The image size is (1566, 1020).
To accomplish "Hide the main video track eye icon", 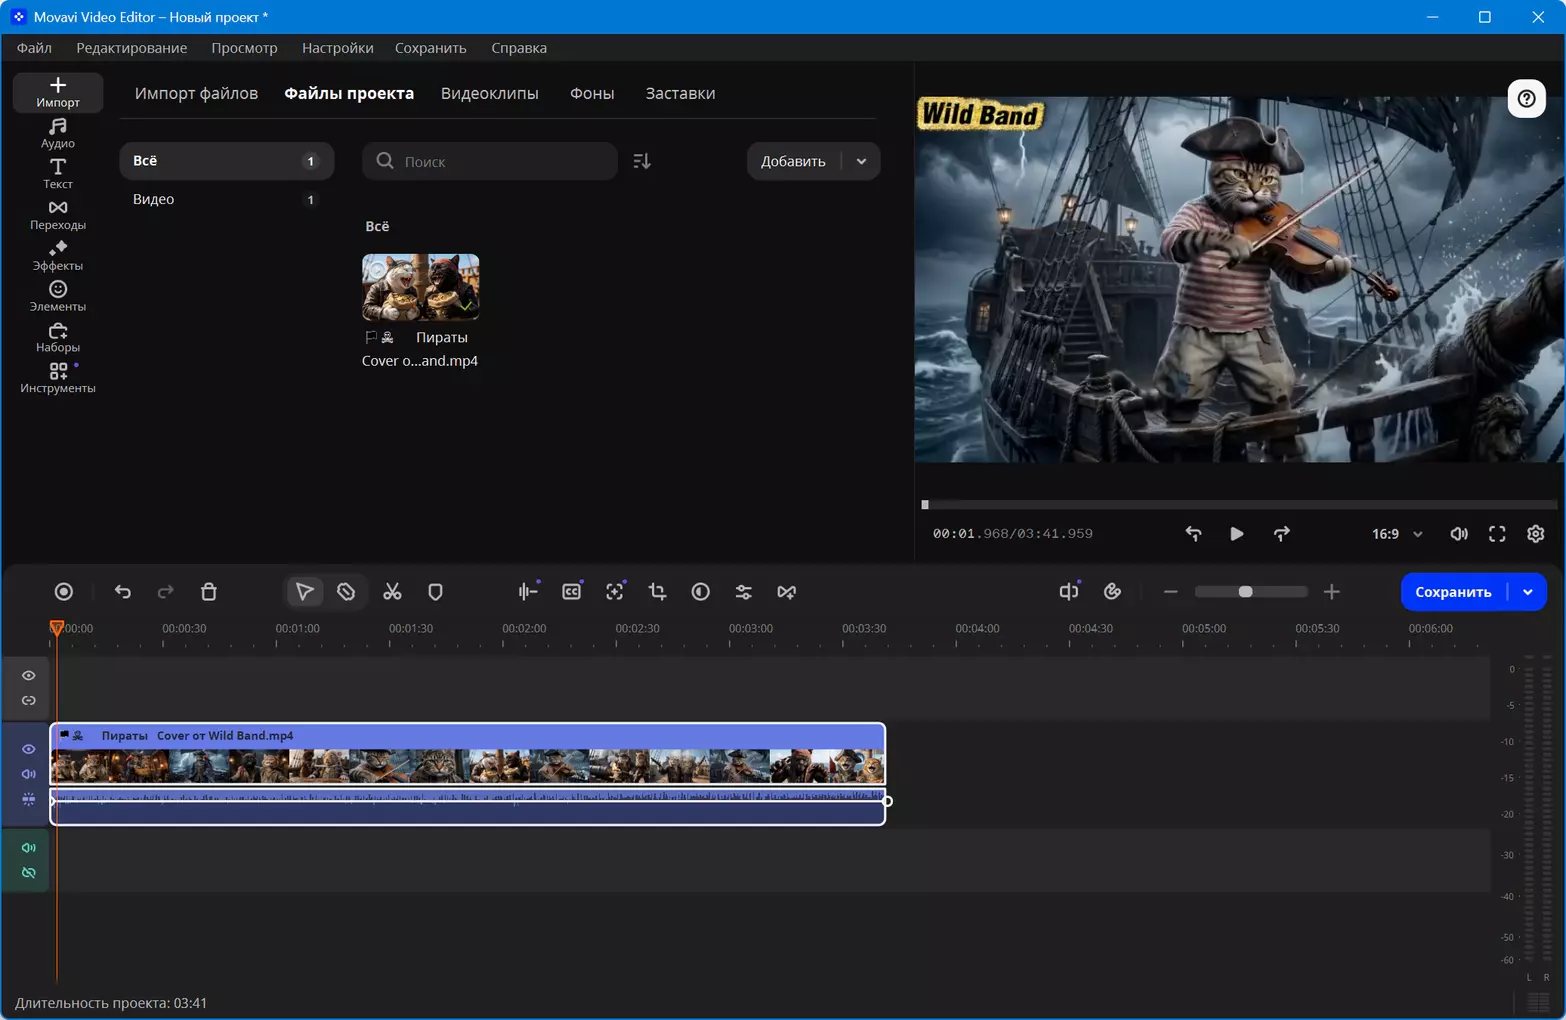I will tap(29, 749).
